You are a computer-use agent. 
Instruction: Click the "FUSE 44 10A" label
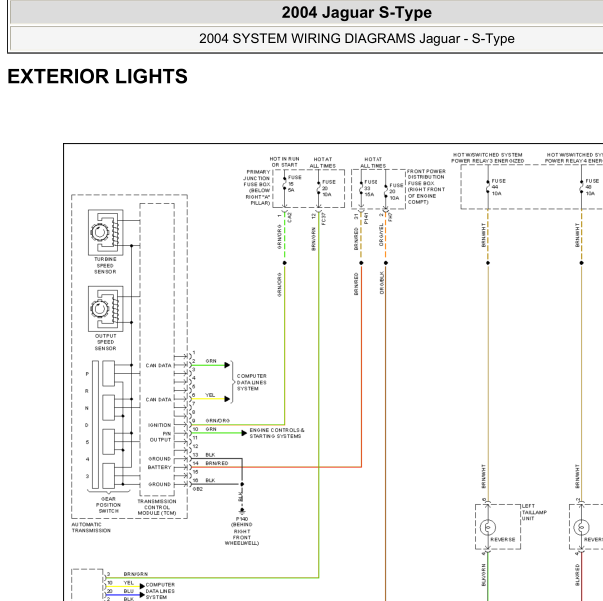pyautogui.click(x=498, y=187)
